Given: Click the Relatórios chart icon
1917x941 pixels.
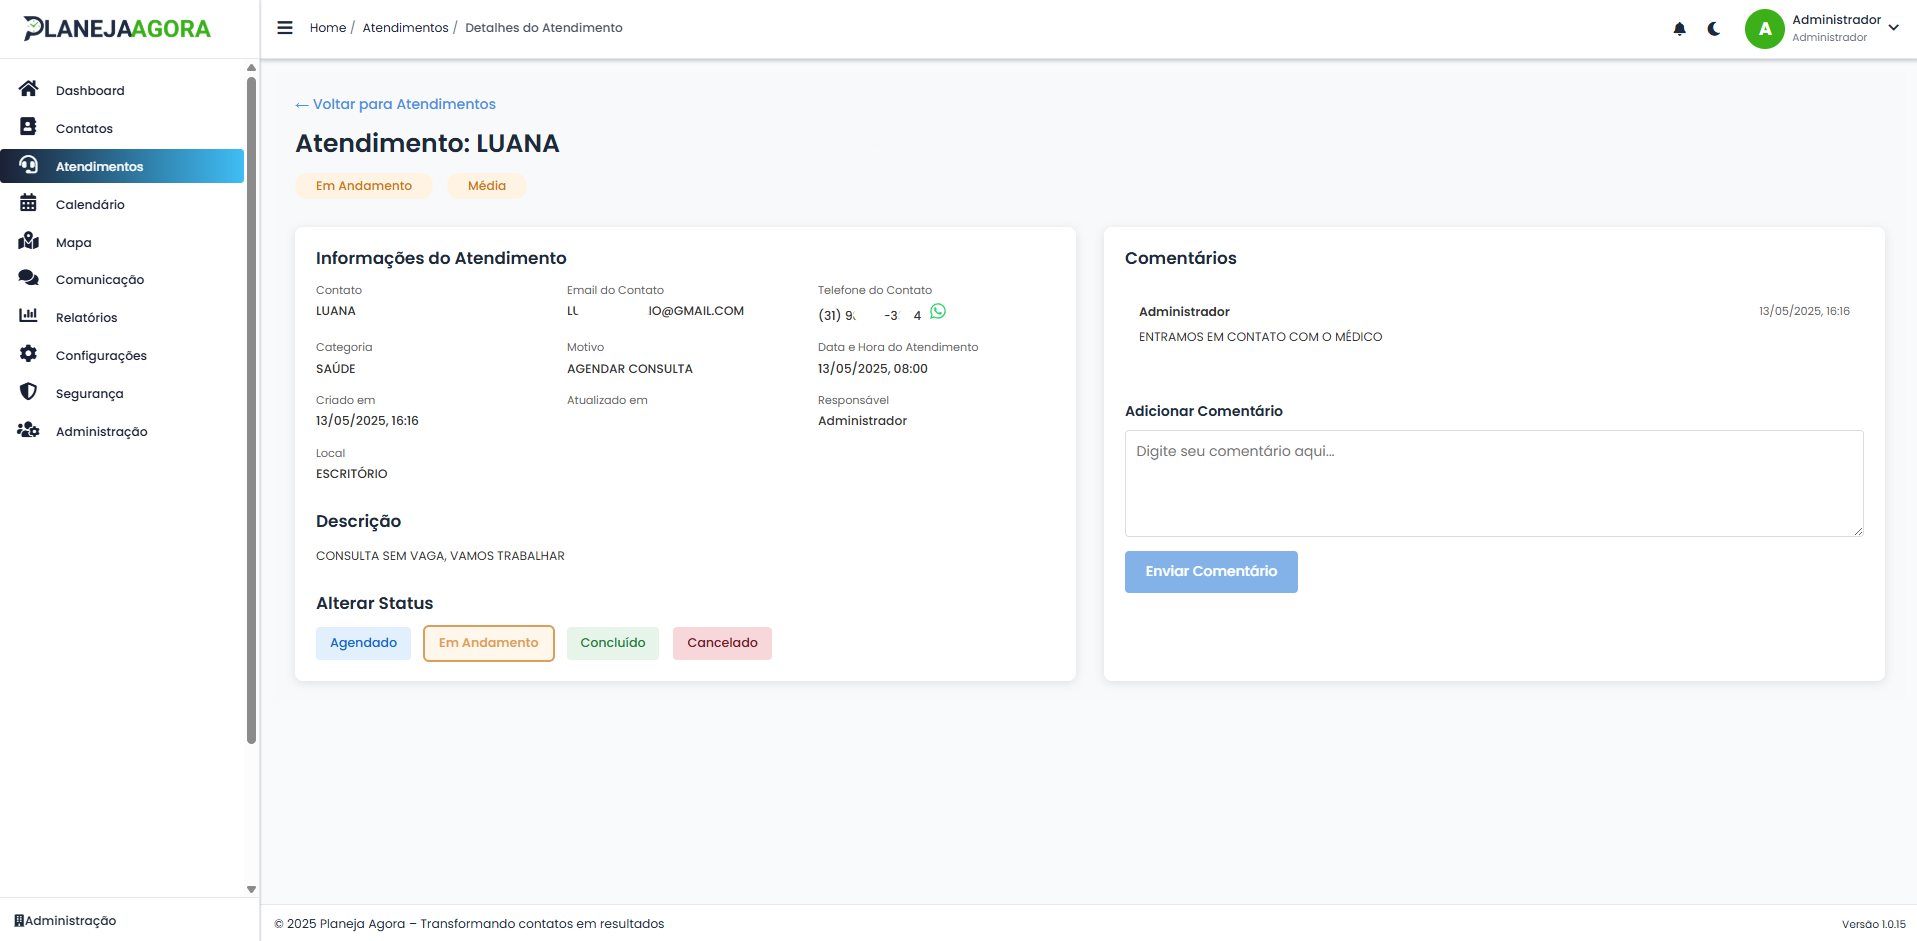Looking at the screenshot, I should point(29,316).
